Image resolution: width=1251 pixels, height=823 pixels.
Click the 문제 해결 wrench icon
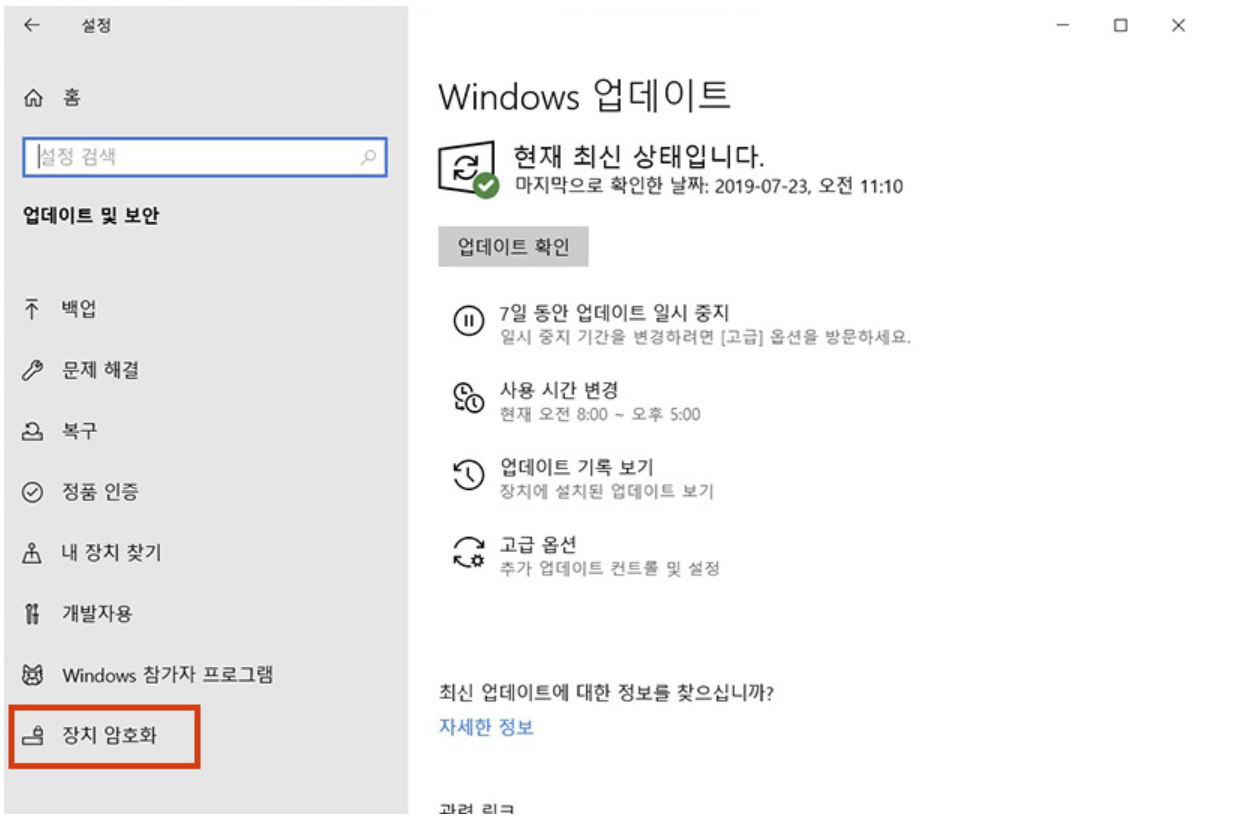[x=33, y=371]
